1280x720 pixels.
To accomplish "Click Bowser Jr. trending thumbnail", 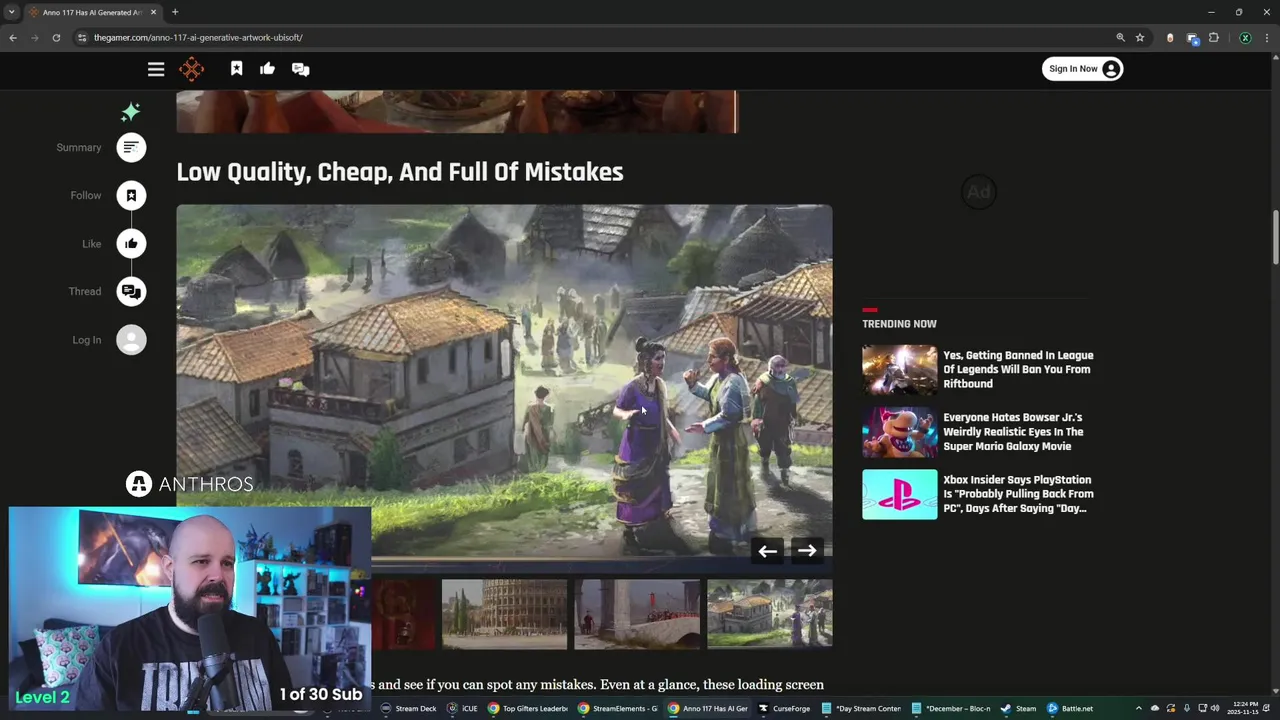I will click(900, 432).
